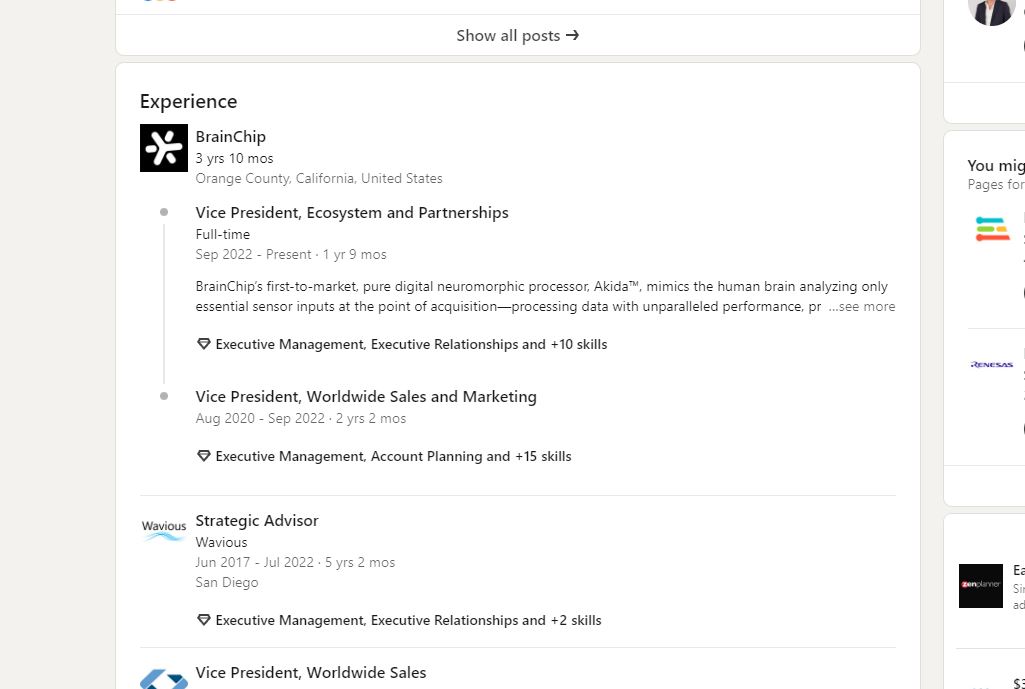Expand description with '…see more'
This screenshot has width=1025, height=689.
click(861, 307)
